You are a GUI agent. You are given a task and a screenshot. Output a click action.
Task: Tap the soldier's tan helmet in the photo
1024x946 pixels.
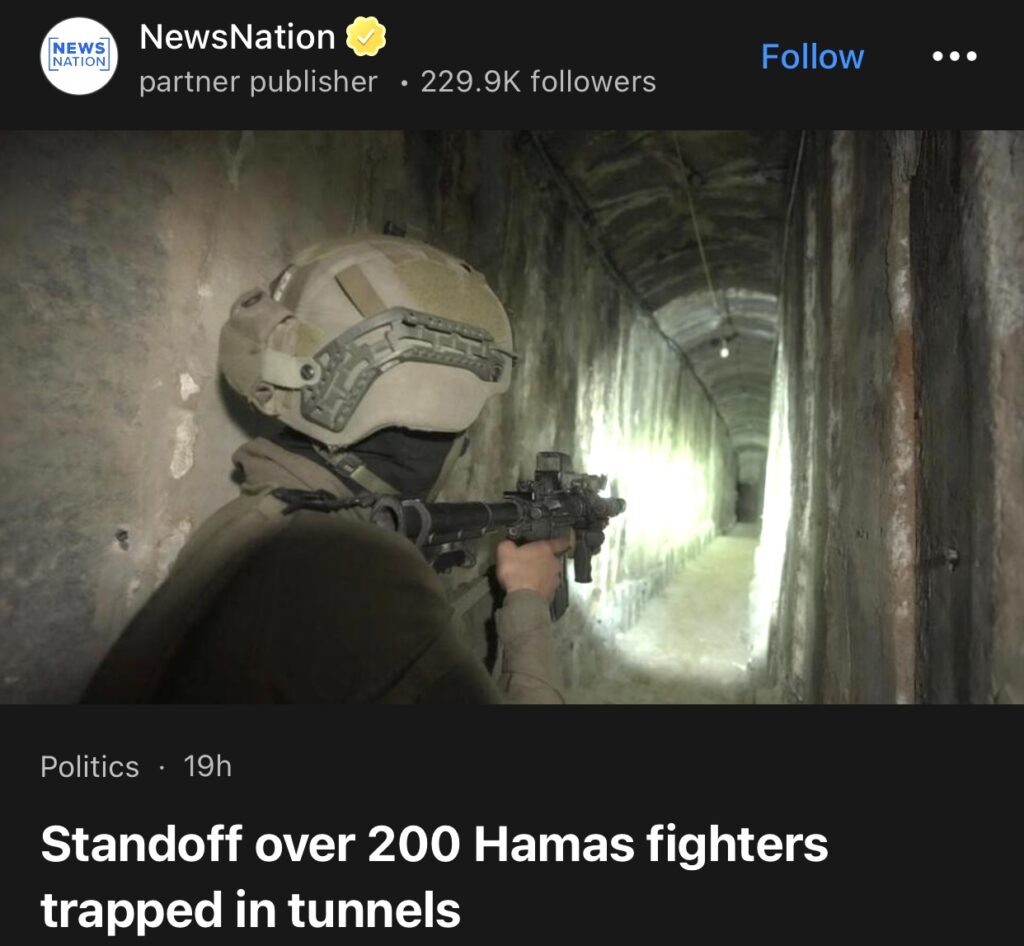point(366,339)
